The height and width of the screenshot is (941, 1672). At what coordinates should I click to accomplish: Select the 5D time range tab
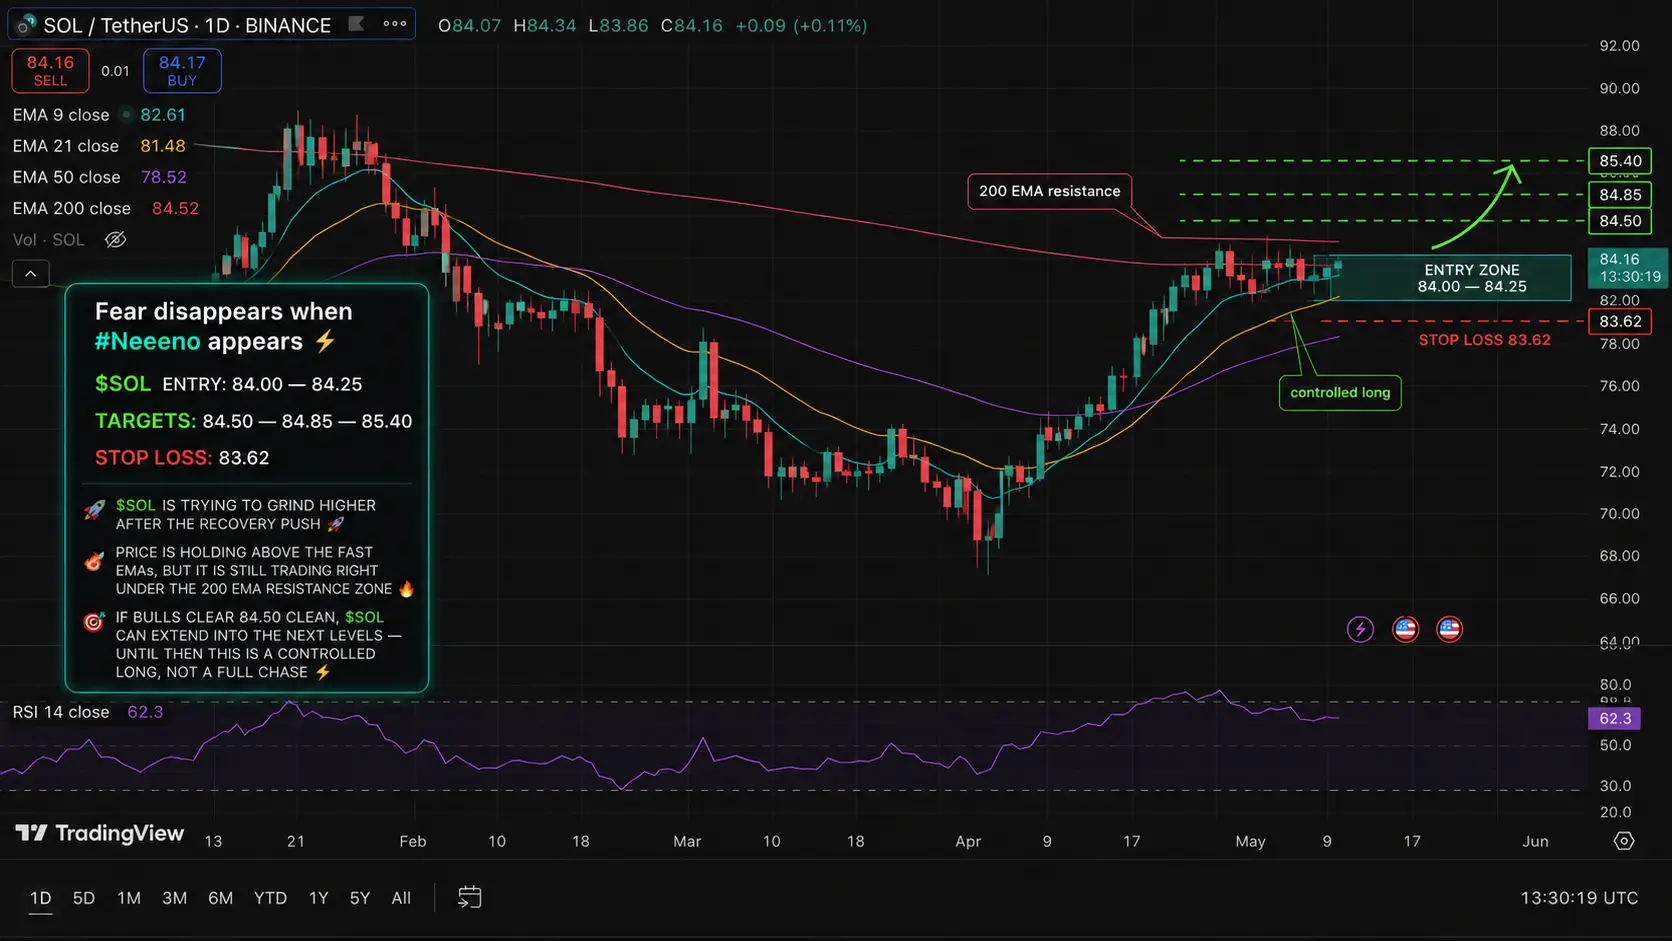tap(84, 898)
